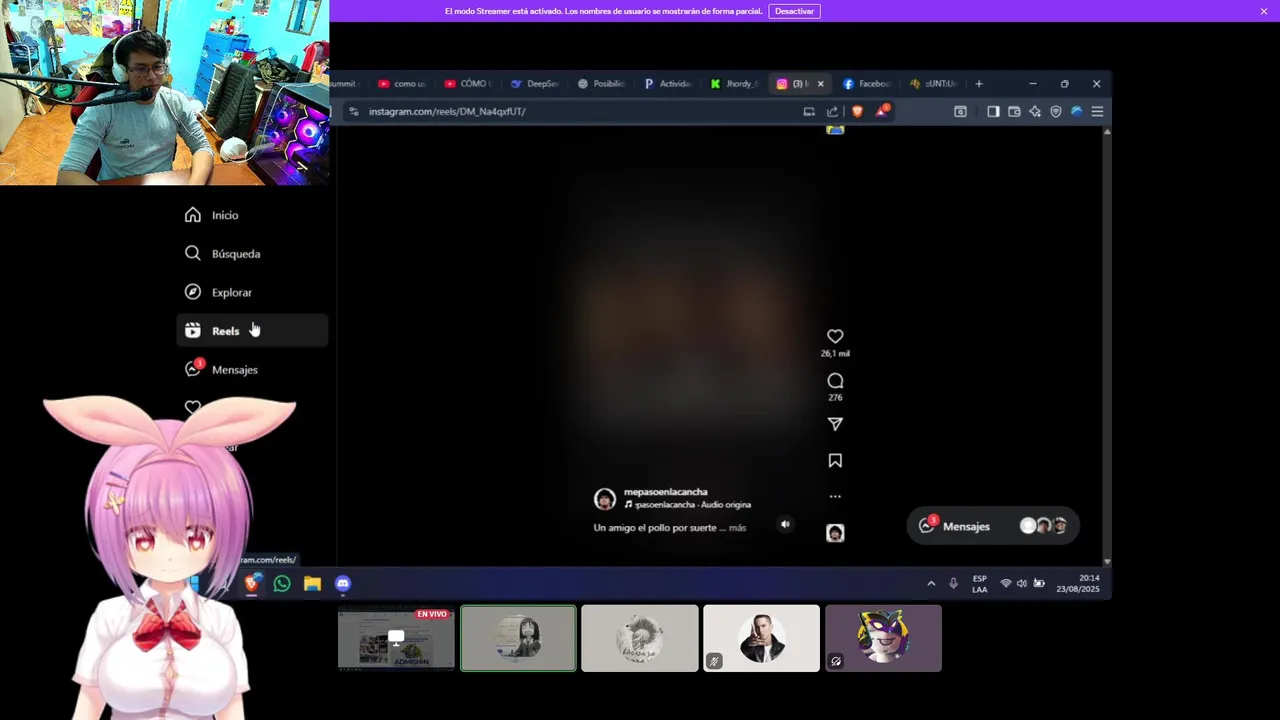Open the Explorar compass icon
This screenshot has width=1280, height=720.
[x=193, y=292]
